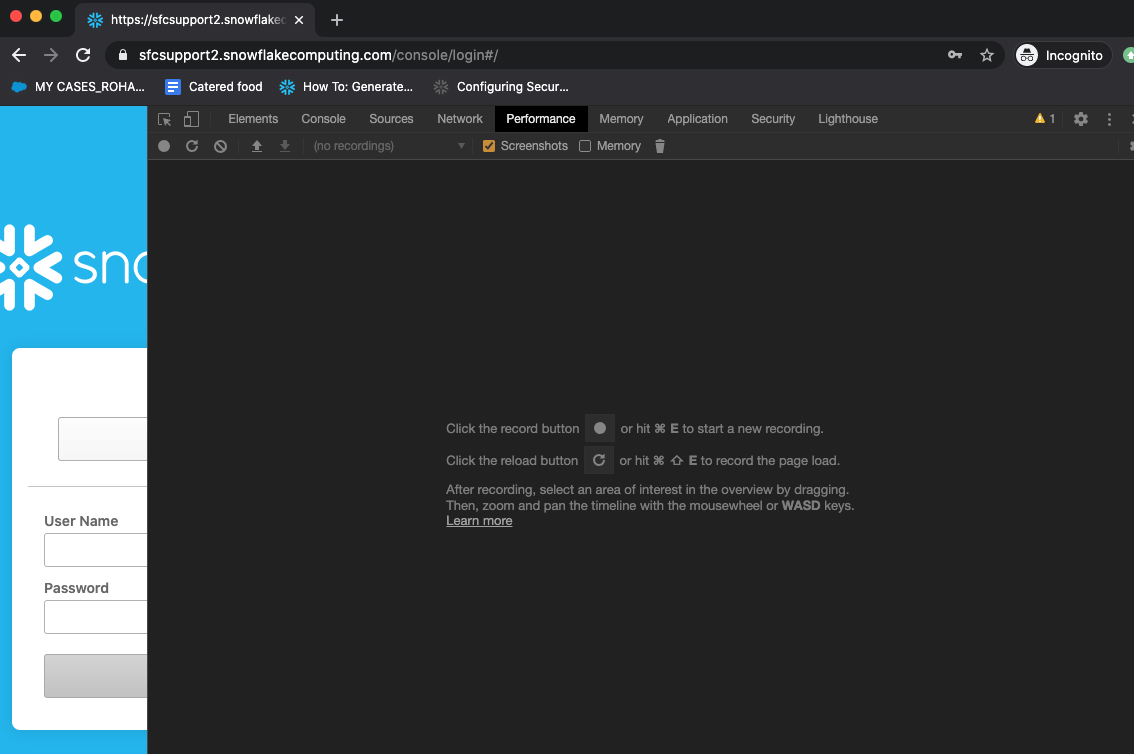Viewport: 1134px width, 754px height.
Task: Clear recordings with the block icon
Action: (x=219, y=145)
